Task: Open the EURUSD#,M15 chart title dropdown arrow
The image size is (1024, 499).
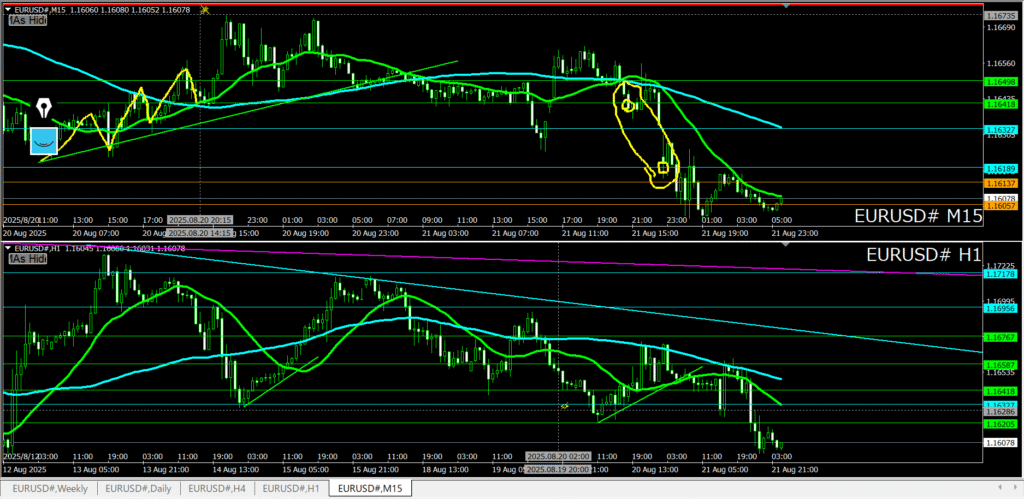Action: [9, 9]
